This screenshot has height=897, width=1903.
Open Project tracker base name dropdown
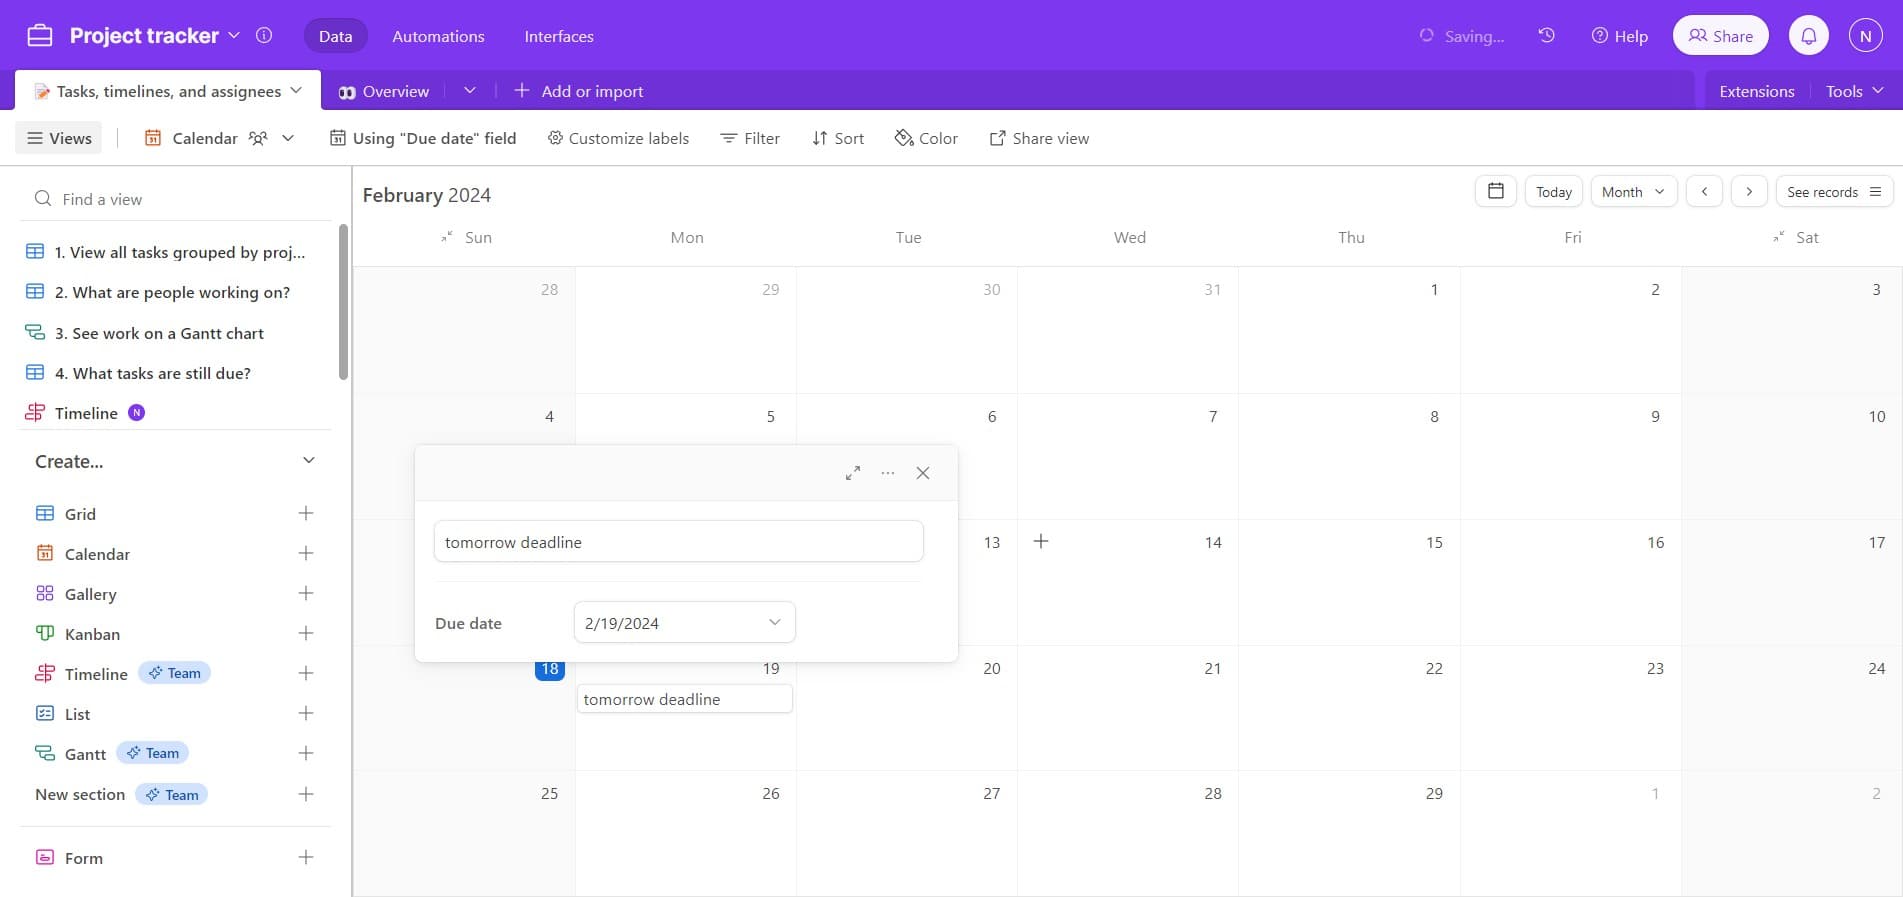[234, 35]
